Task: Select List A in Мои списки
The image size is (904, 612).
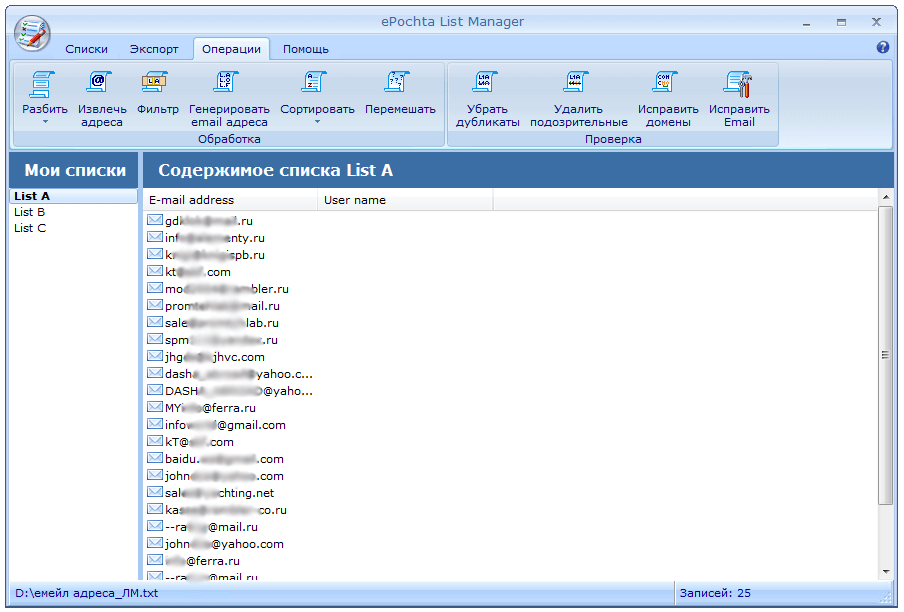Action: 74,196
